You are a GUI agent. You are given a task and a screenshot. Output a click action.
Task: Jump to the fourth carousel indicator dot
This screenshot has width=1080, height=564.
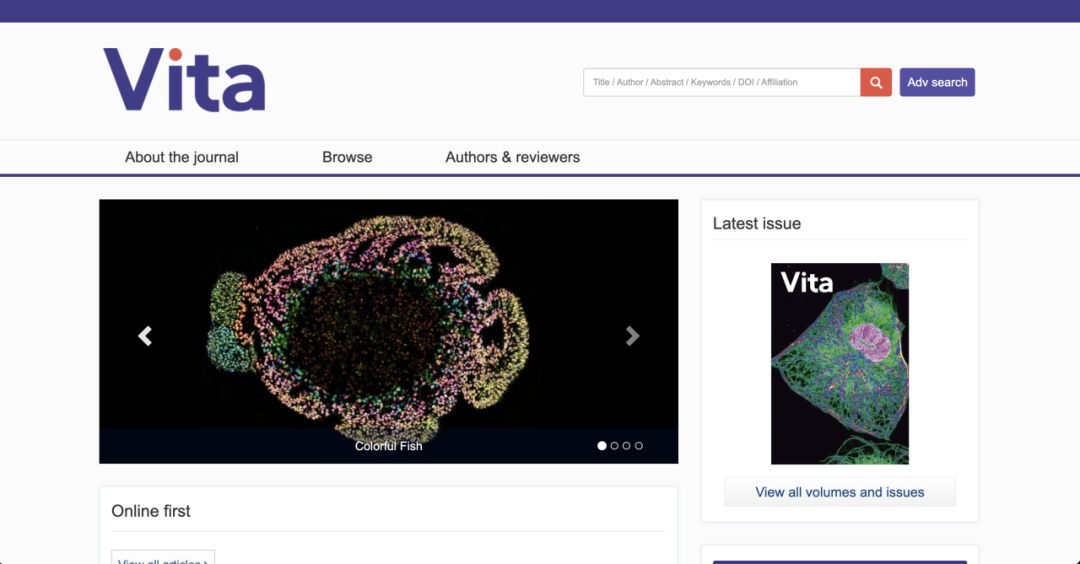click(x=639, y=446)
